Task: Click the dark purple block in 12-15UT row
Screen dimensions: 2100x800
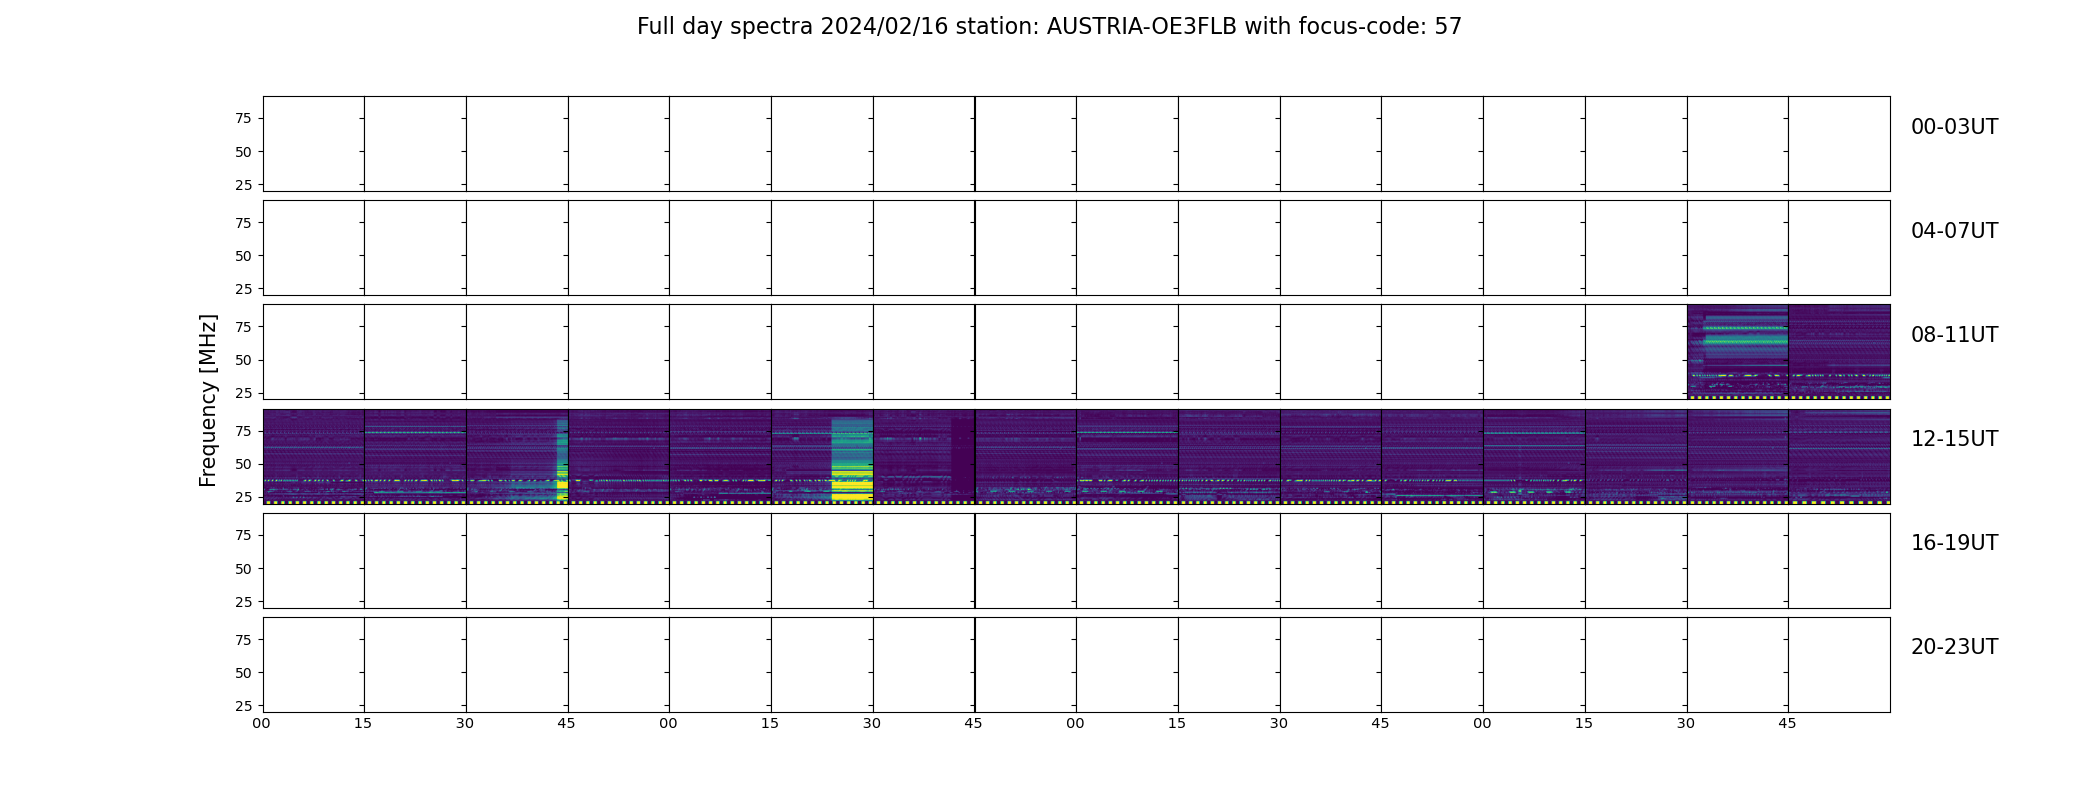Action: click(962, 456)
